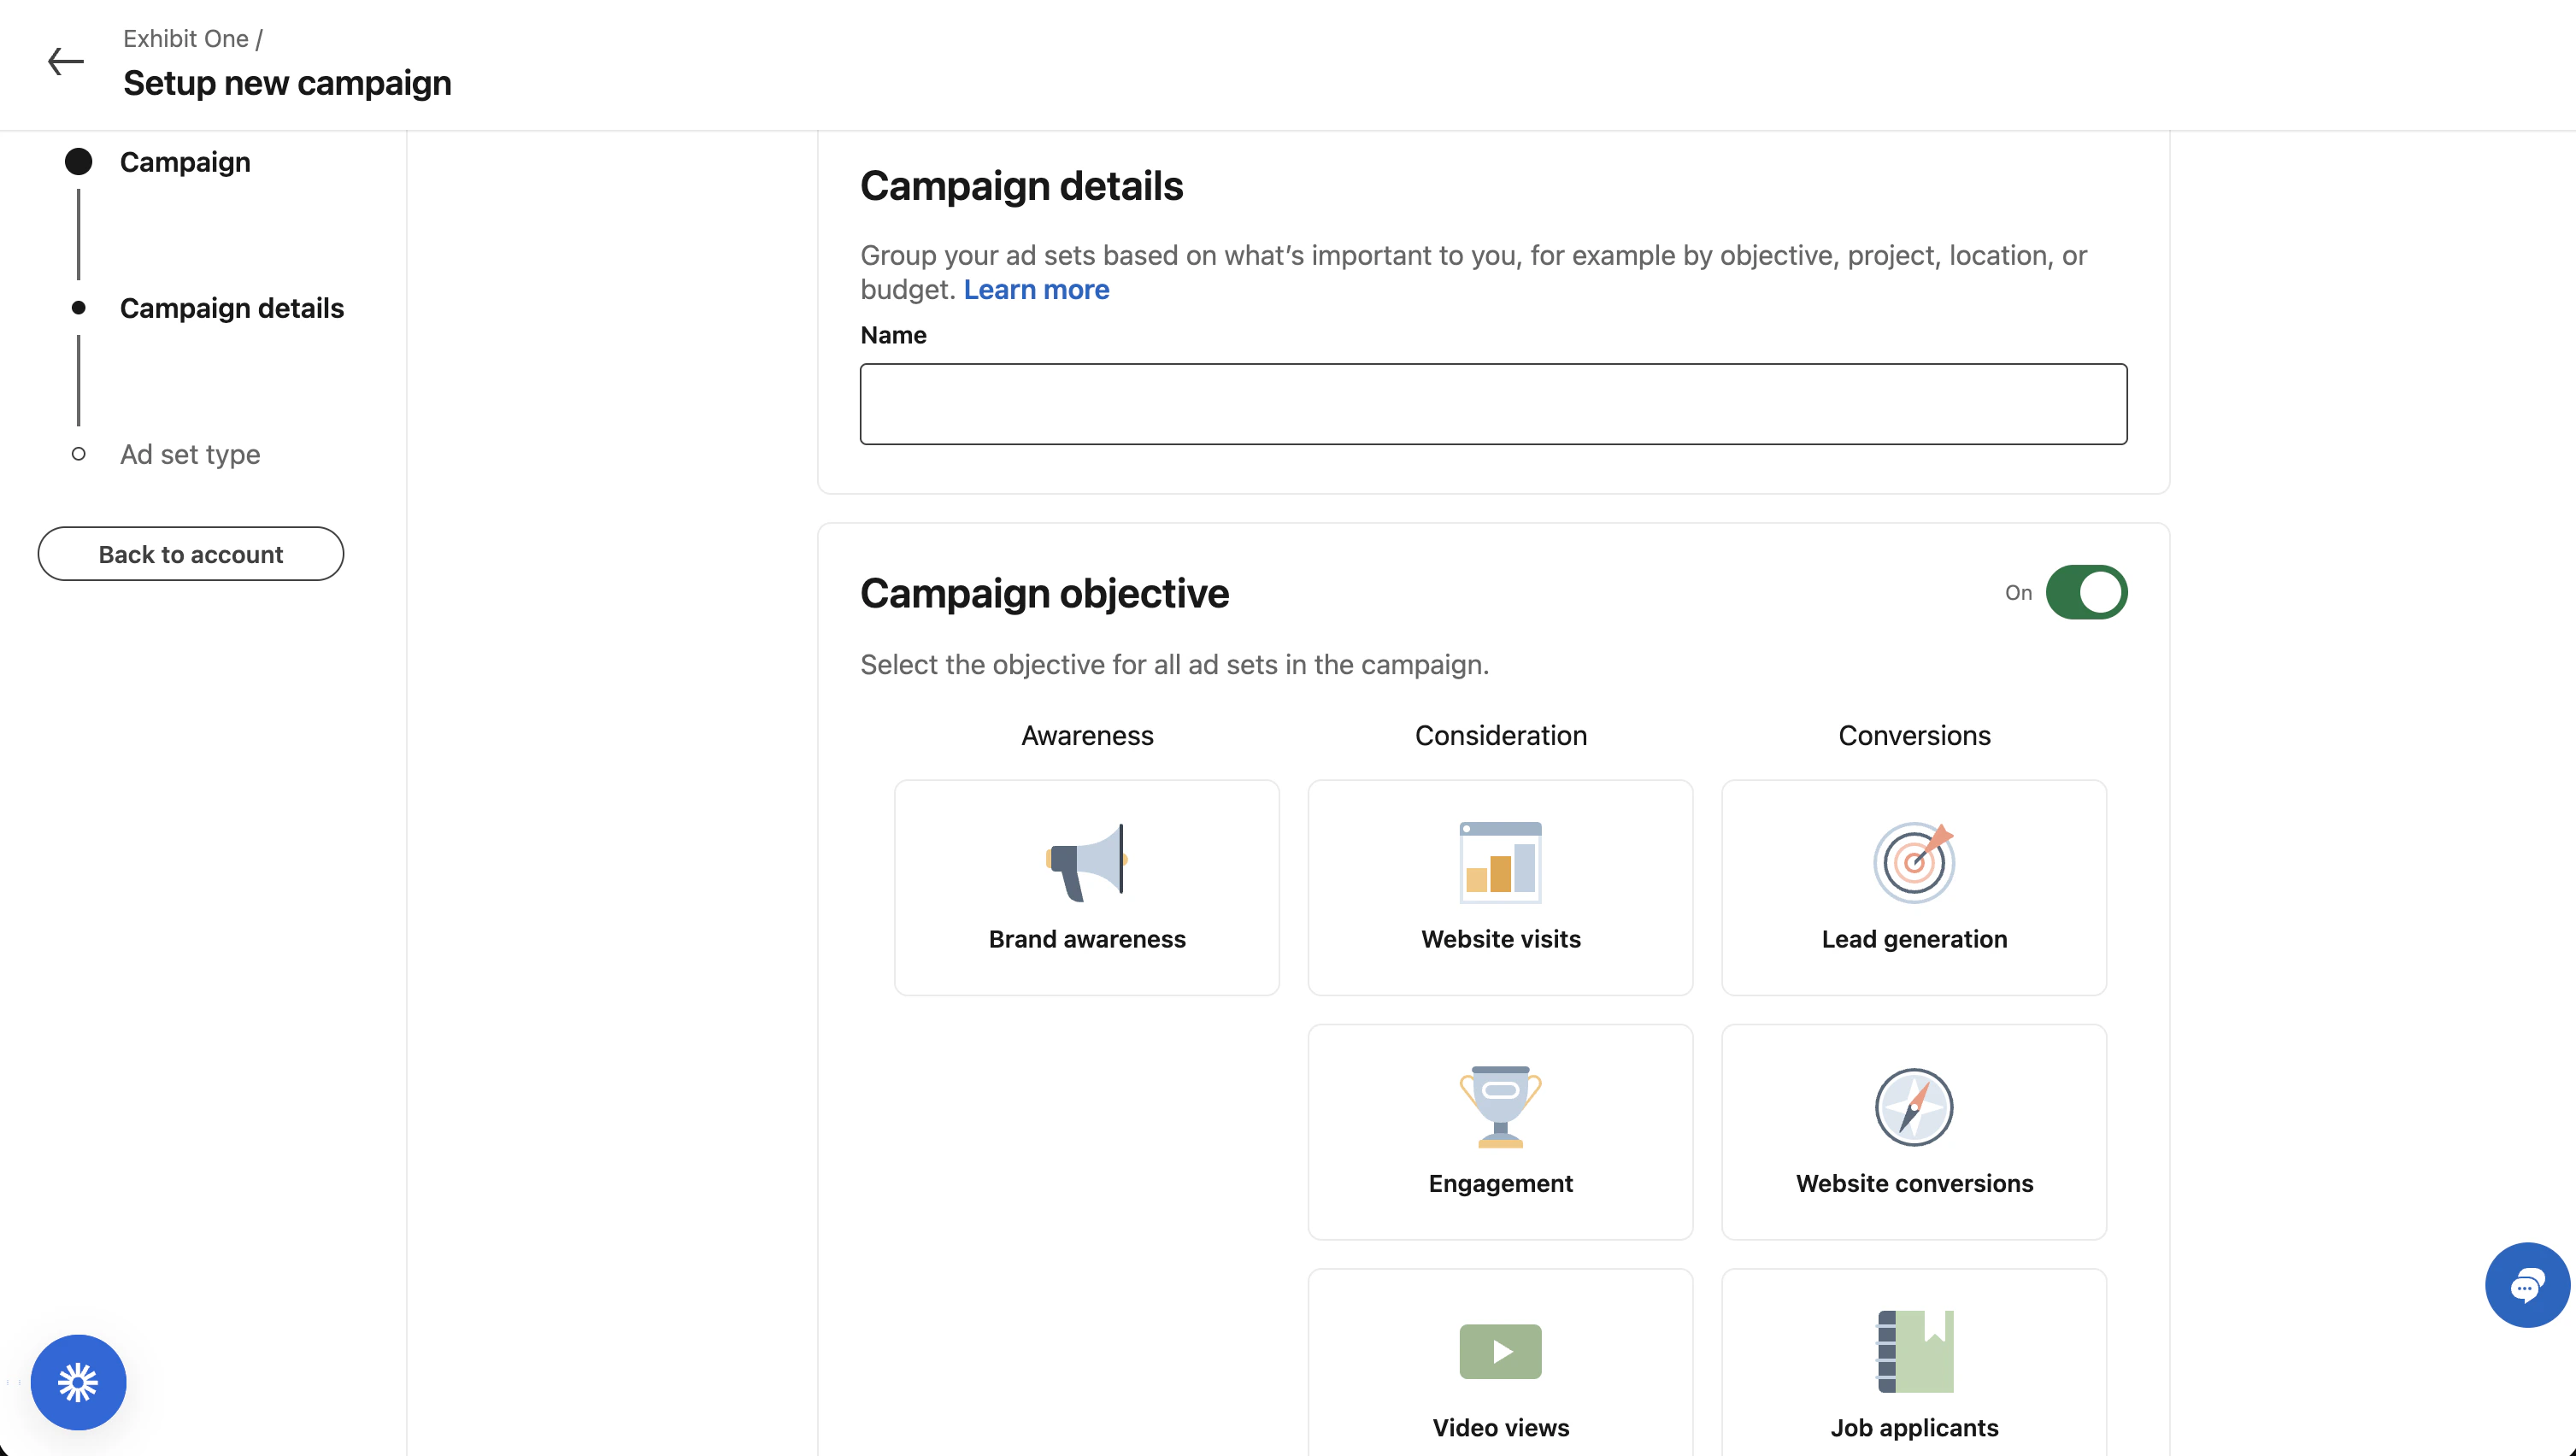Click the blue sparkle assistant button

click(78, 1382)
